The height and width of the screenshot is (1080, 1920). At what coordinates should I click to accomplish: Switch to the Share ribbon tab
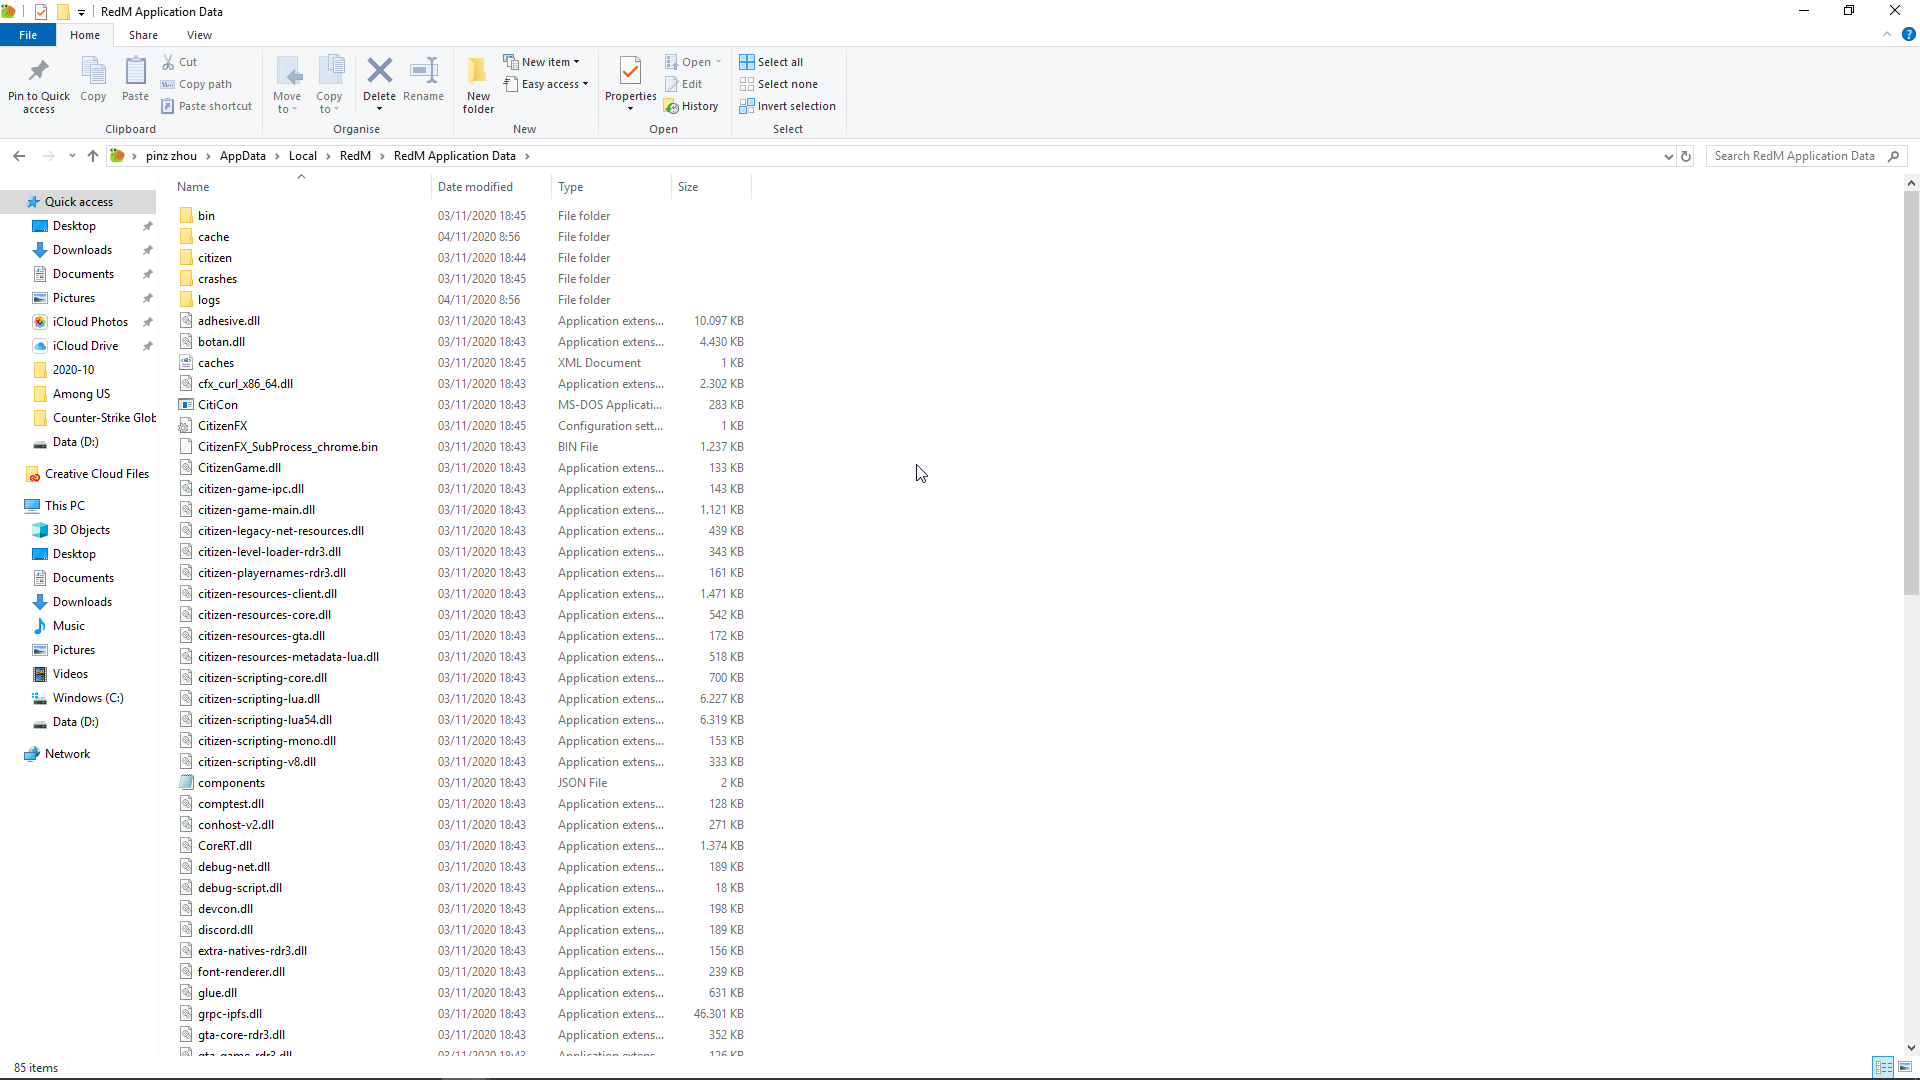click(x=143, y=35)
